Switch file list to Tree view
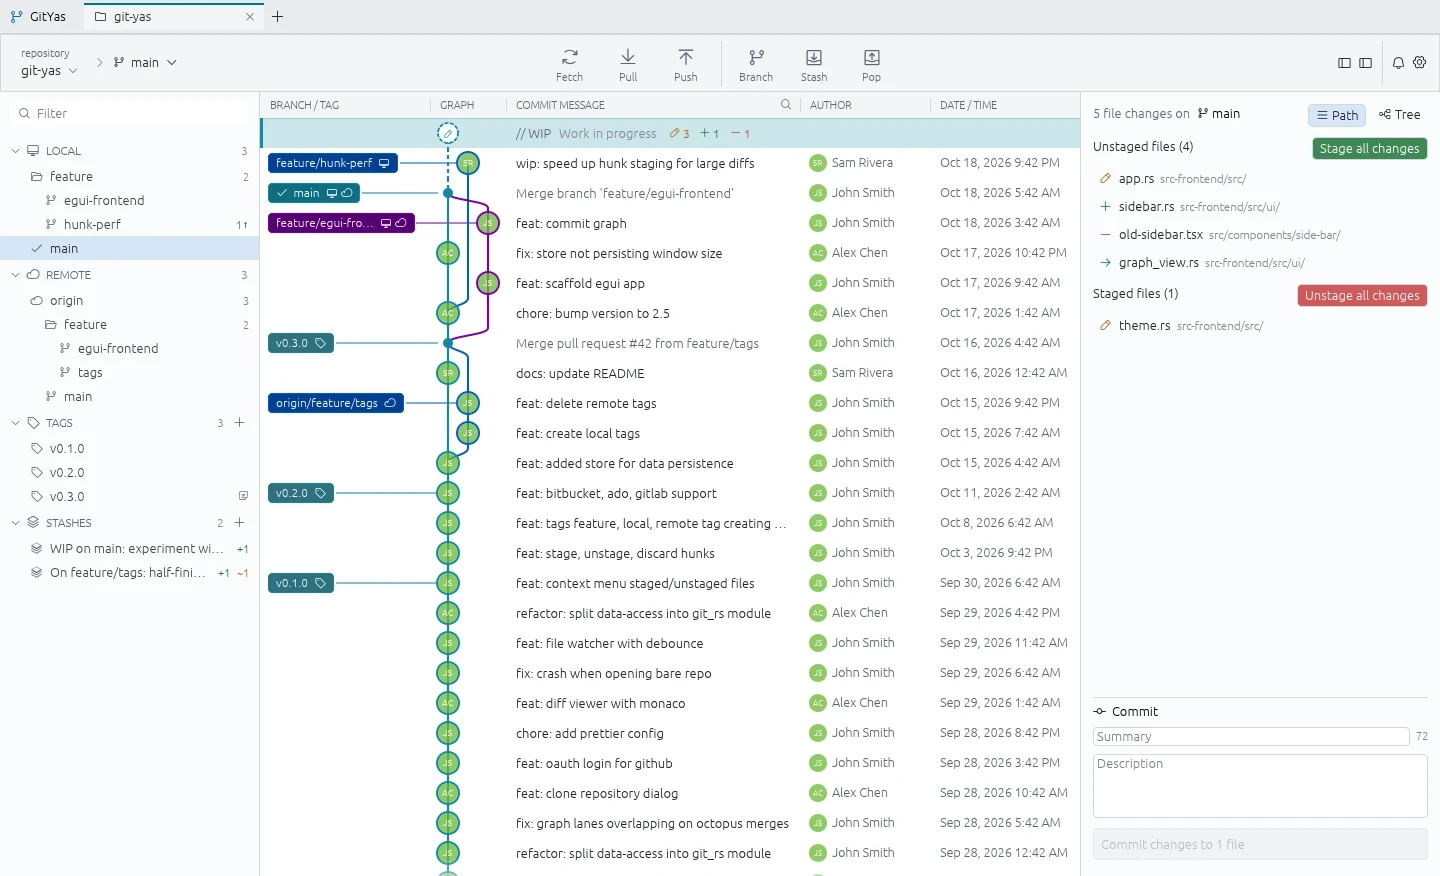This screenshot has height=876, width=1440. point(1400,115)
